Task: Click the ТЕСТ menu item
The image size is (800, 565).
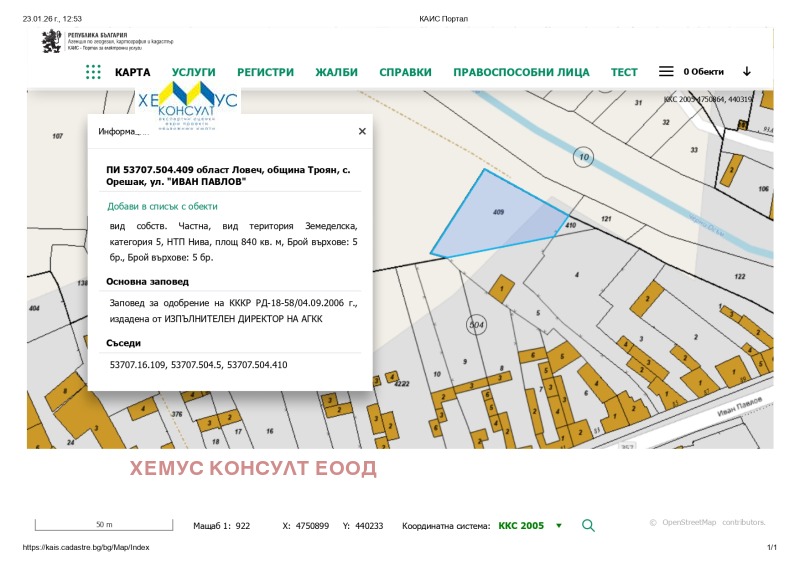Action: 624,72
